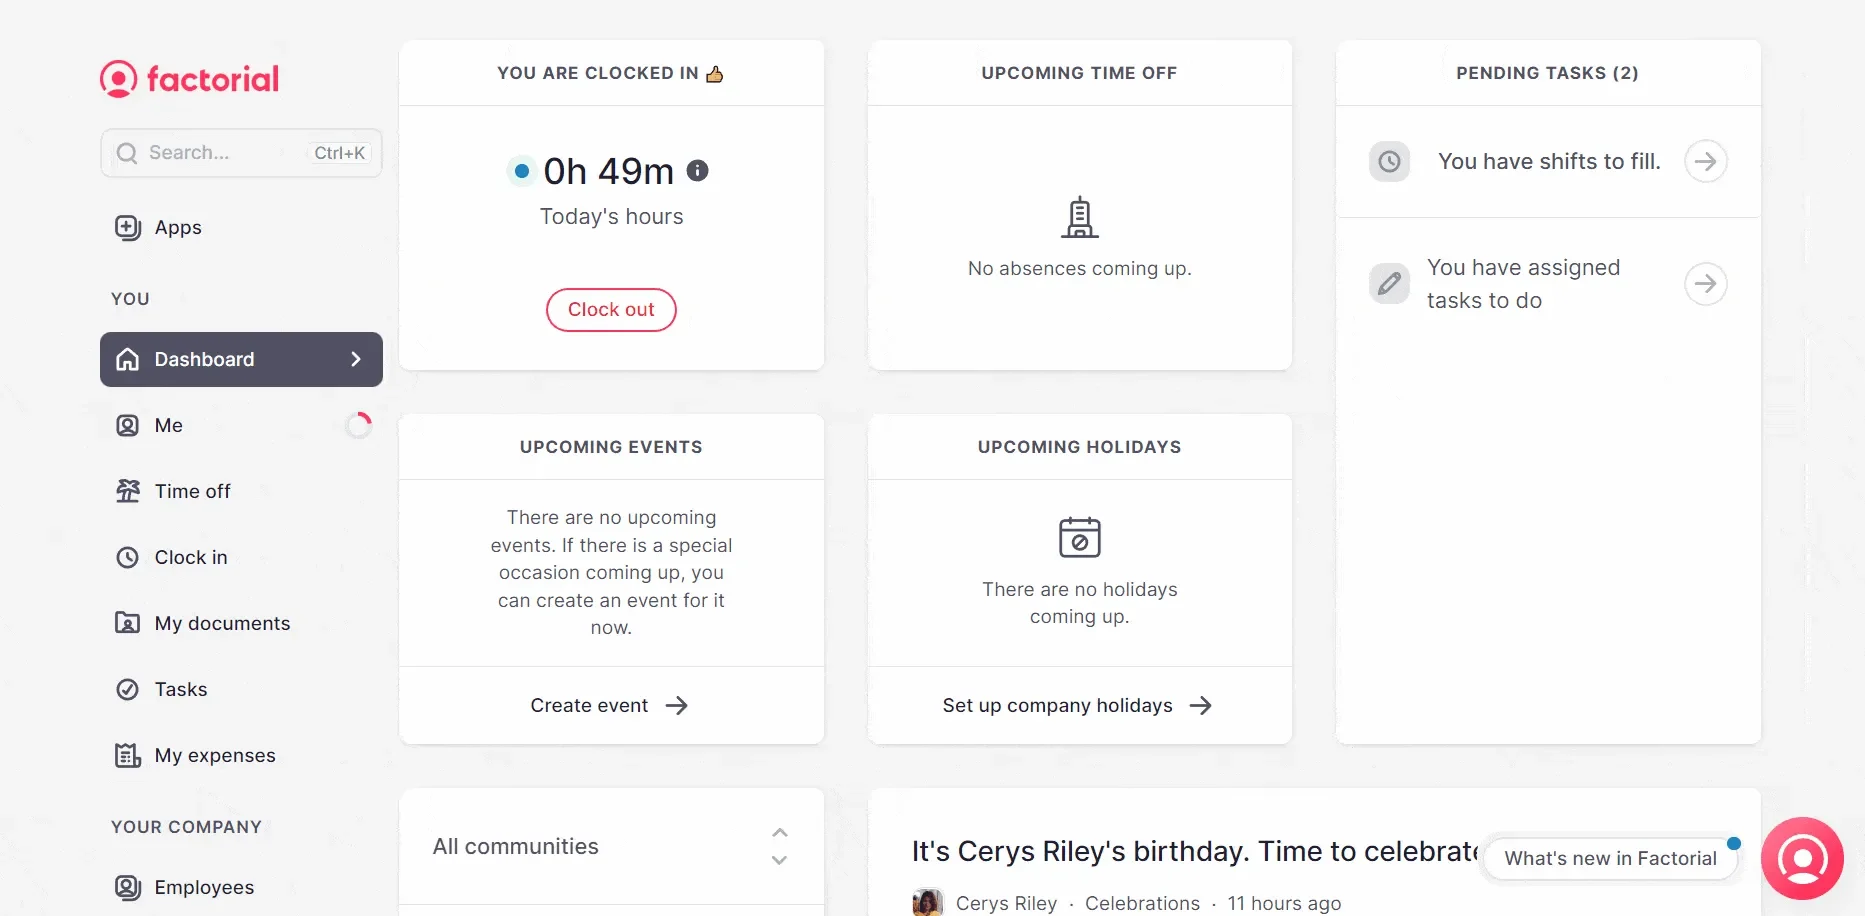This screenshot has height=916, width=1865.
Task: Go to the Dashboard section
Action: pyautogui.click(x=204, y=359)
